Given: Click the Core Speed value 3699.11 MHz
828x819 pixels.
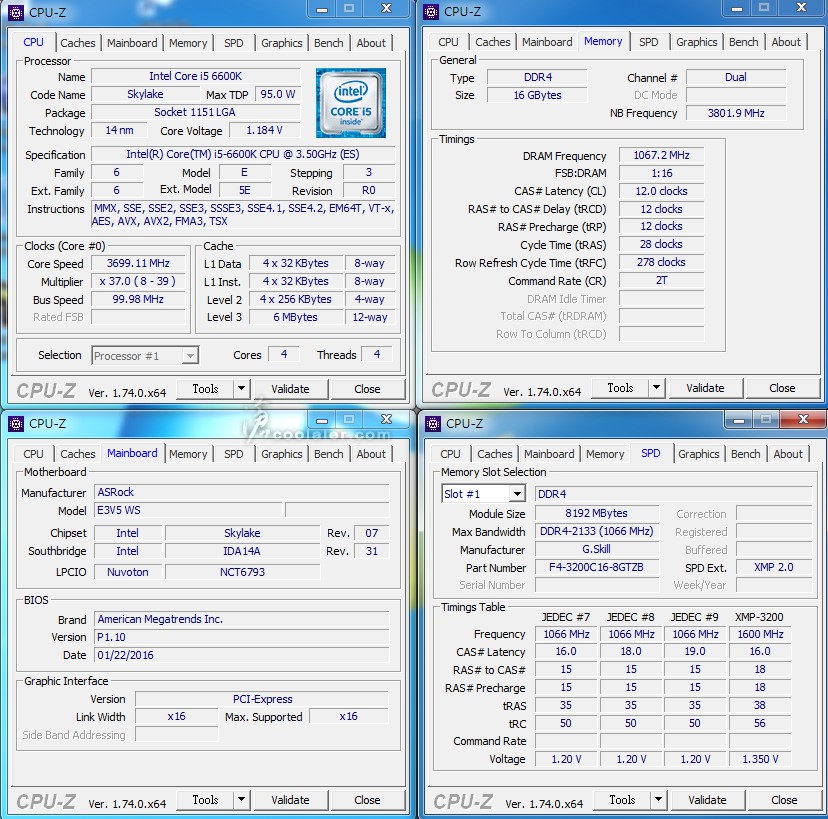Looking at the screenshot, I should [x=138, y=263].
